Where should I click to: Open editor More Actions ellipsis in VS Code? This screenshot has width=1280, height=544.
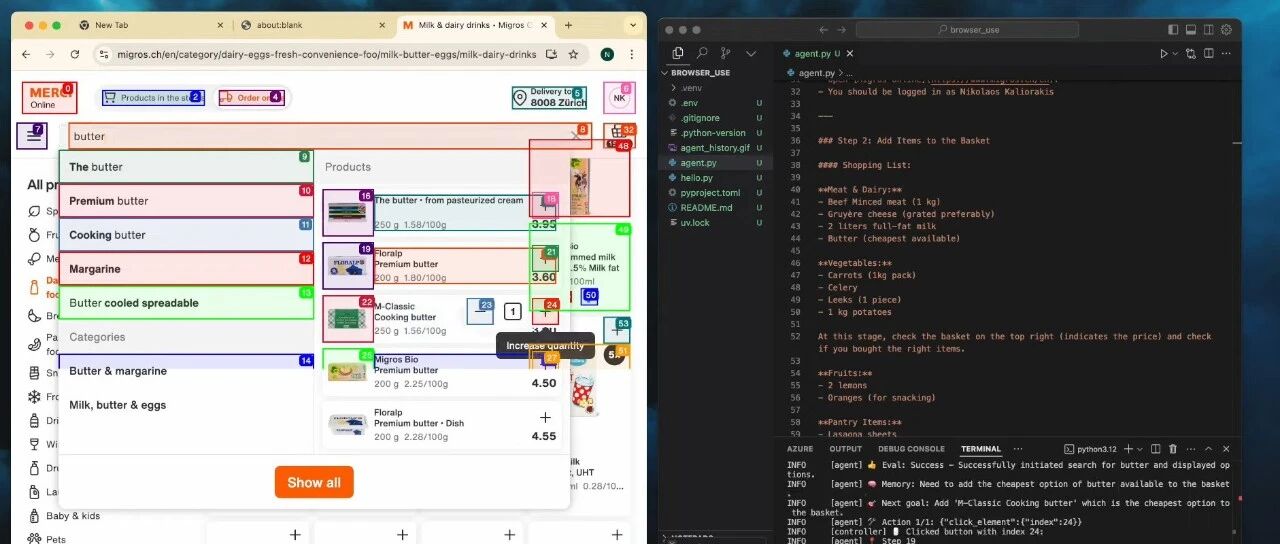click(1226, 53)
